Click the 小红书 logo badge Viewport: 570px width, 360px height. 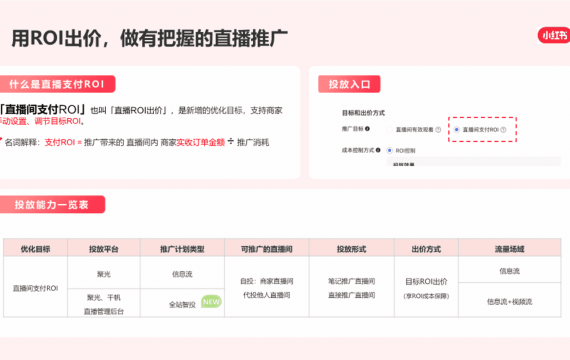pos(553,35)
